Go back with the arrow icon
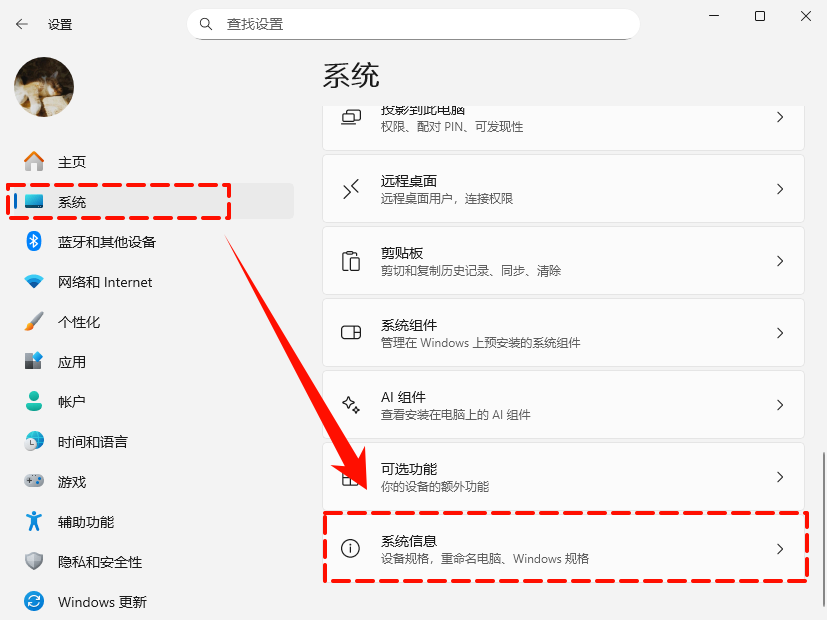The height and width of the screenshot is (620, 827). (22, 24)
